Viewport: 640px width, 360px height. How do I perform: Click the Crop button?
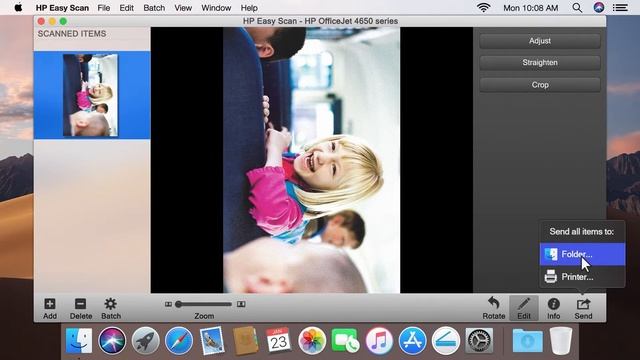pyautogui.click(x=540, y=85)
